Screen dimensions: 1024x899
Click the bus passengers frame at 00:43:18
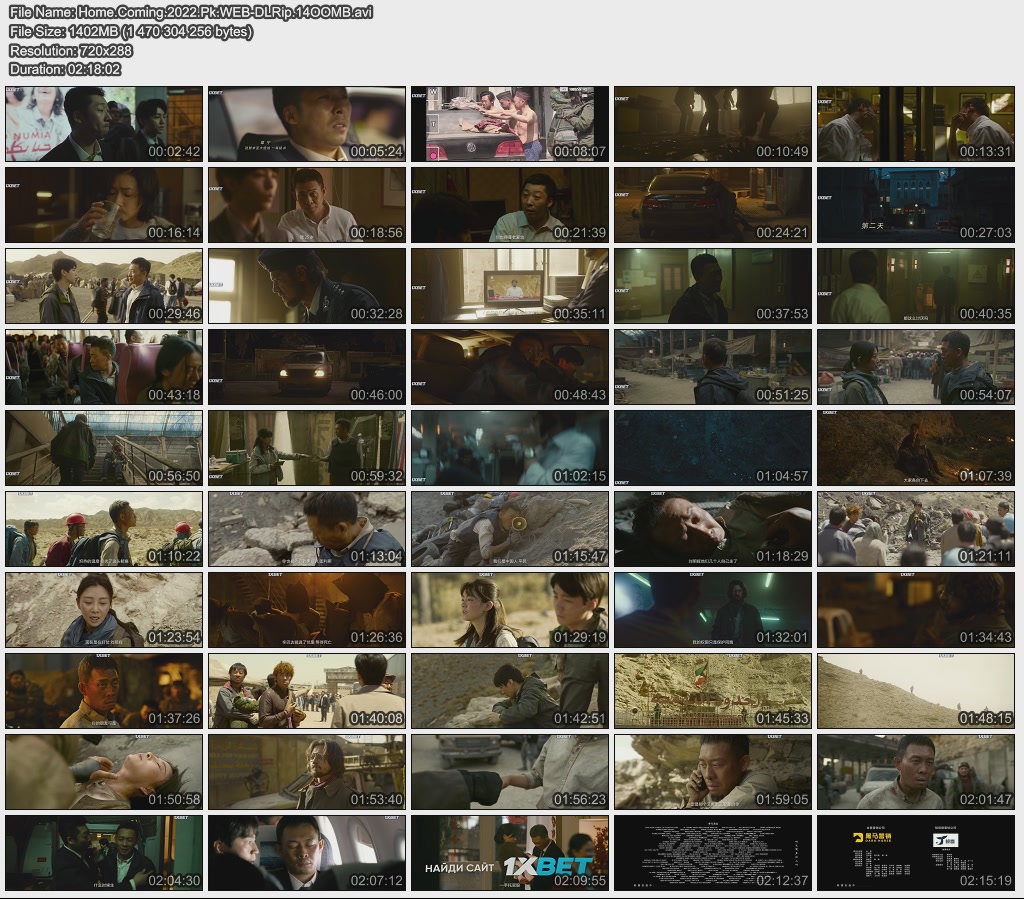(x=104, y=367)
